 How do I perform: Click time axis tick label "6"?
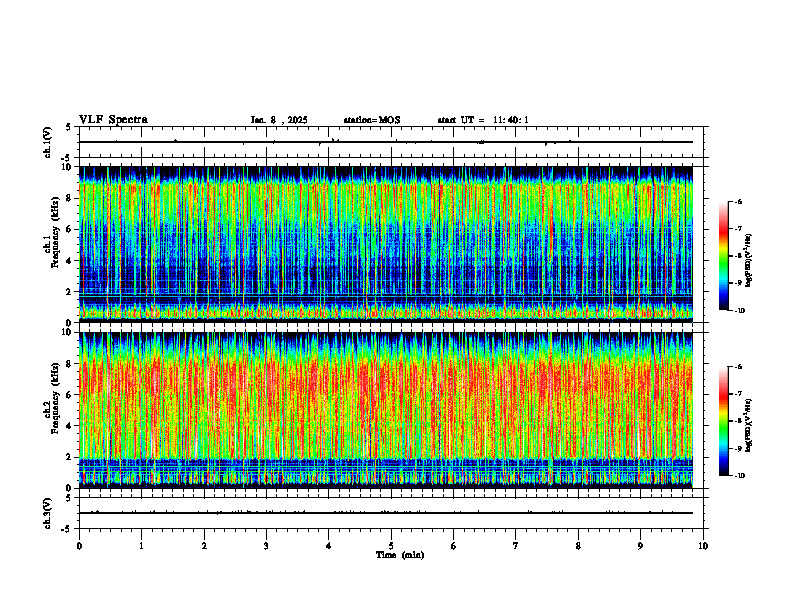click(454, 546)
